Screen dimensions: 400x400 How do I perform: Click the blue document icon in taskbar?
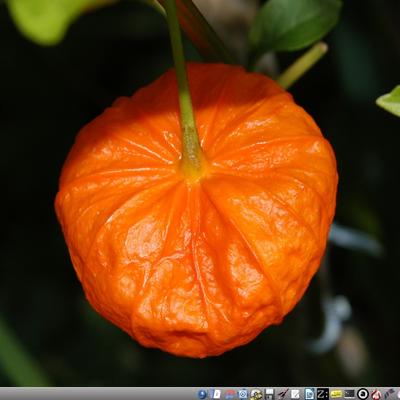click(x=309, y=394)
